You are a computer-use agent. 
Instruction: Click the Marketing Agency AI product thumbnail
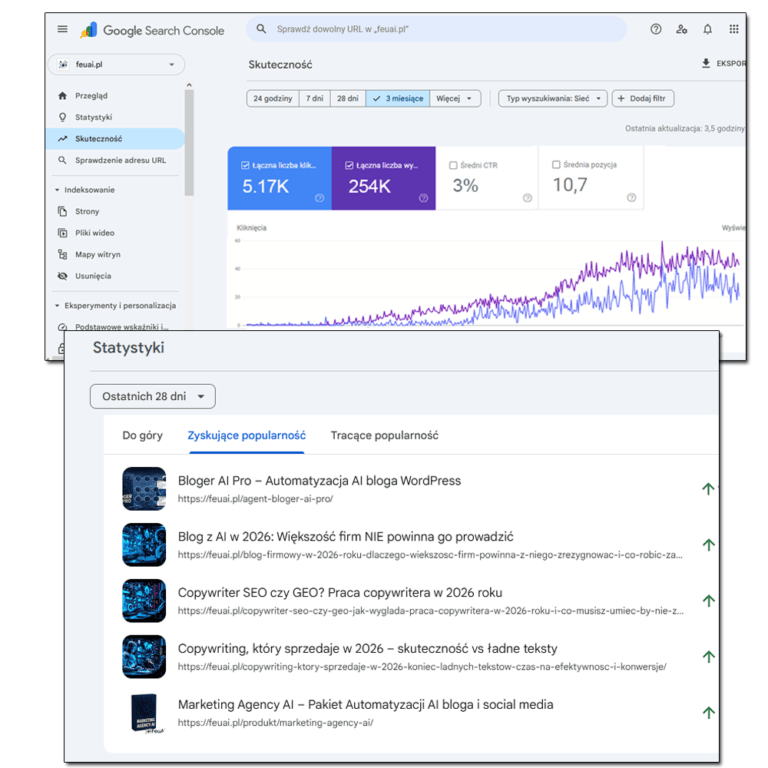144,713
